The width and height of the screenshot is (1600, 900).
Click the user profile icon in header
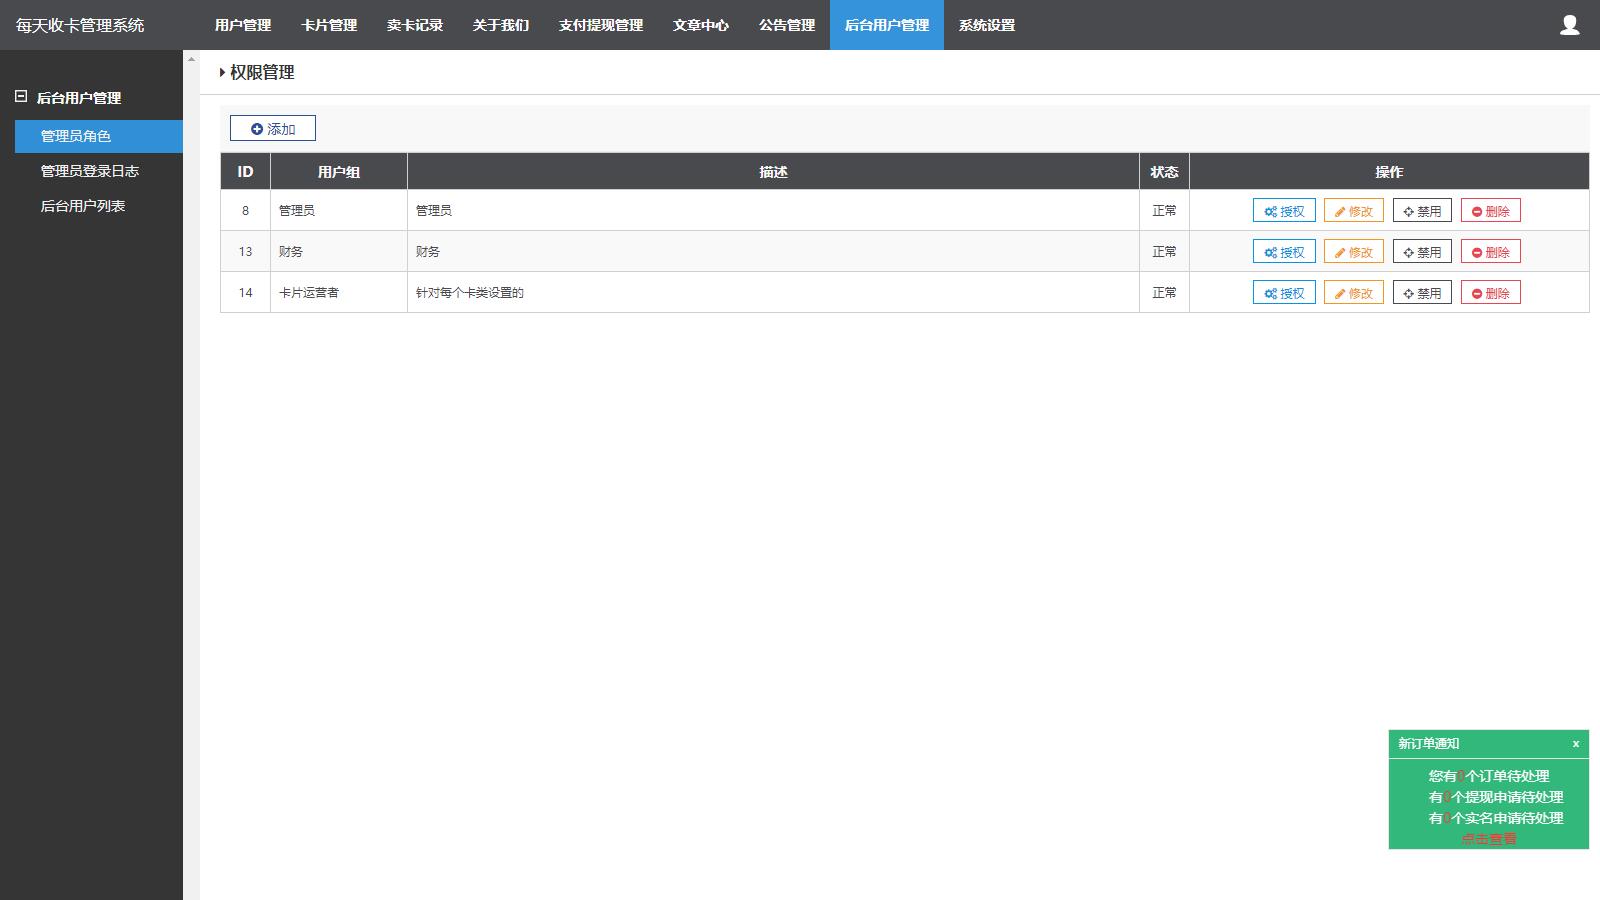pos(1569,25)
